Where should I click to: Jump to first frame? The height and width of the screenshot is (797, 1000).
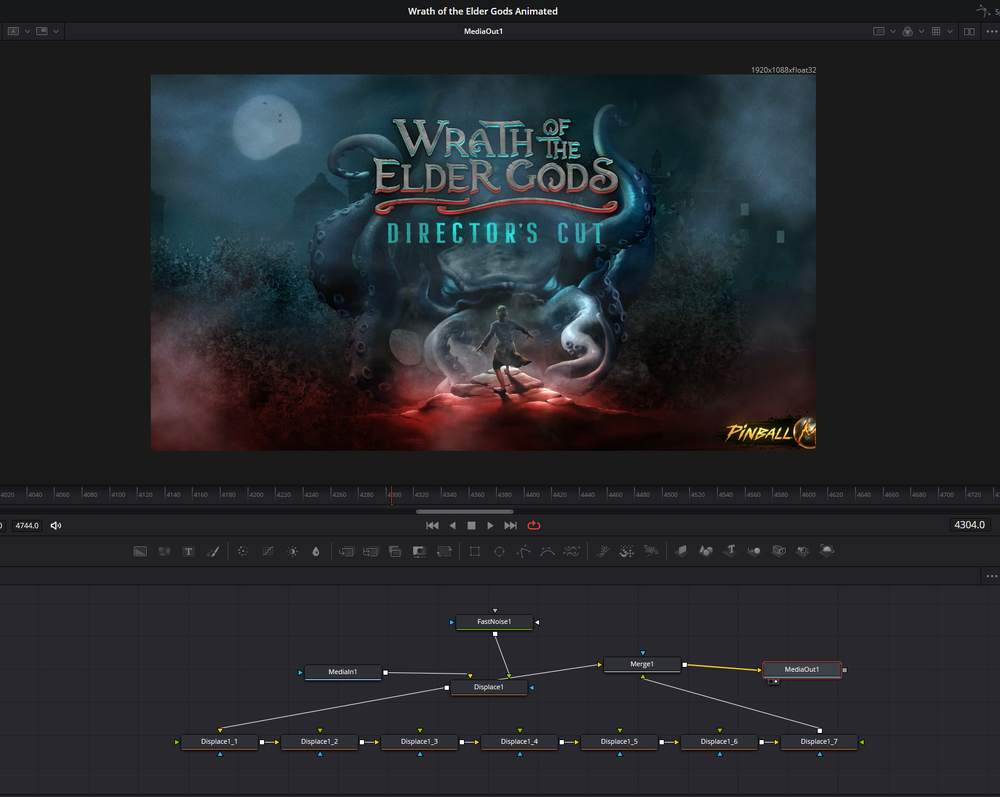(x=432, y=525)
